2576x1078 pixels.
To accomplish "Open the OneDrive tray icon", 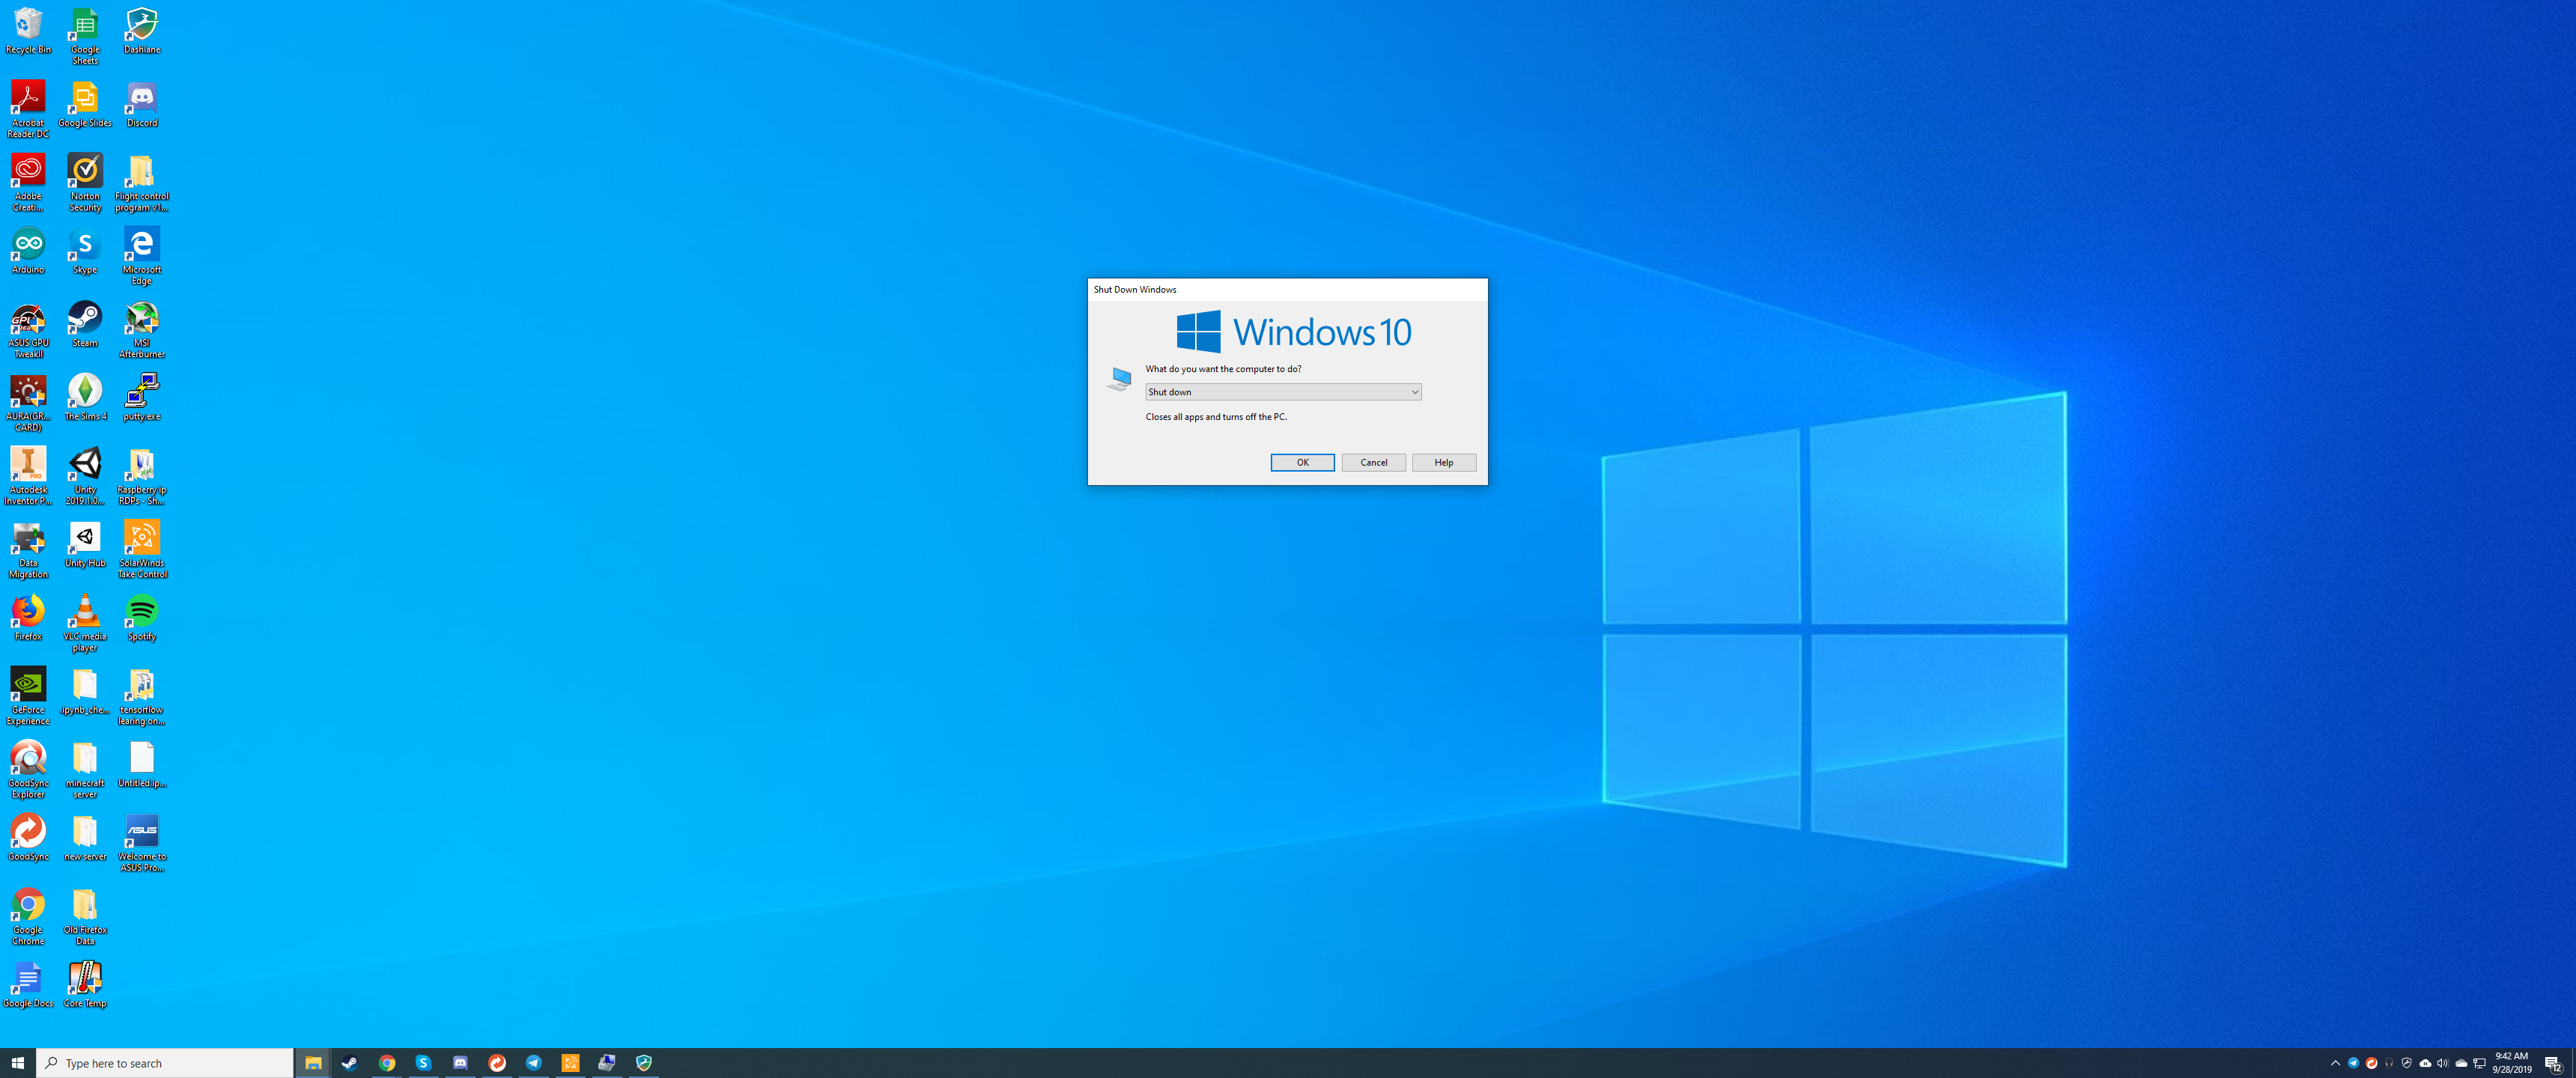I will tap(2461, 1063).
